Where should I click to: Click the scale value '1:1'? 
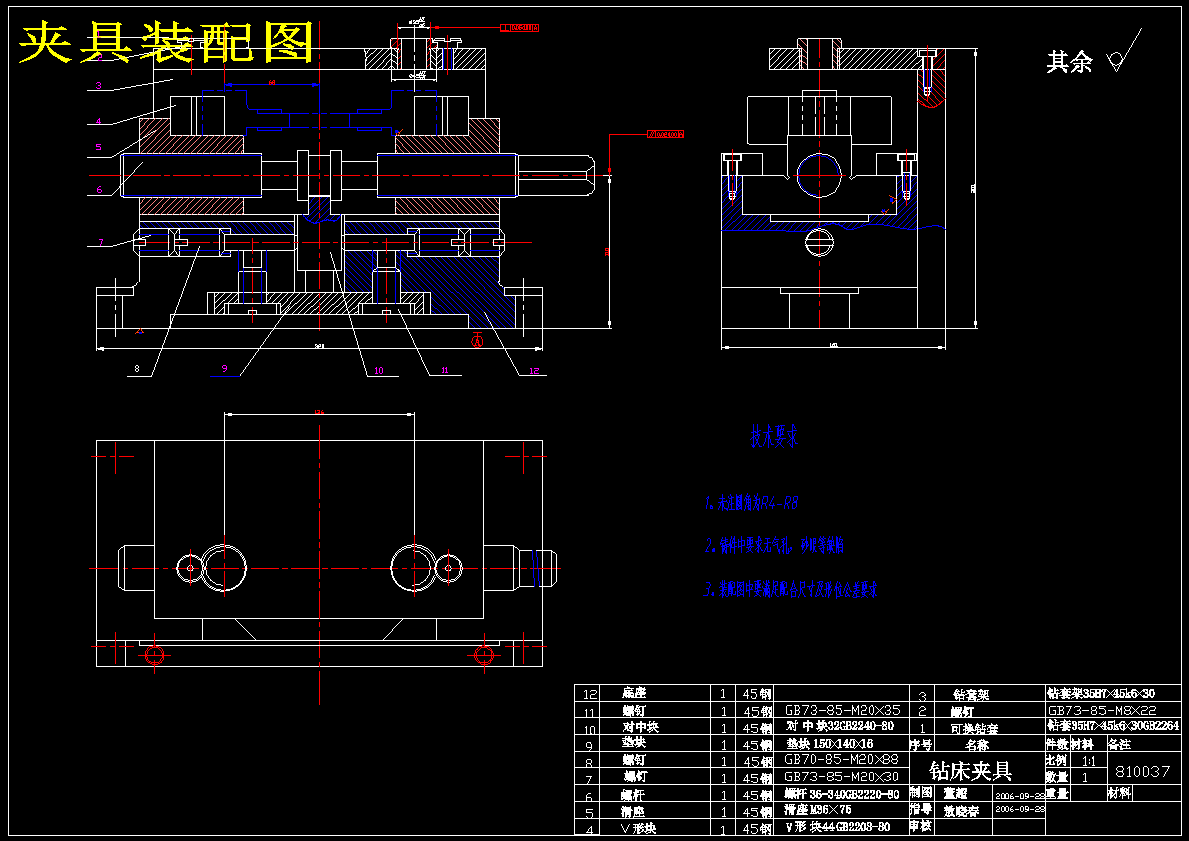pyautogui.click(x=1089, y=761)
